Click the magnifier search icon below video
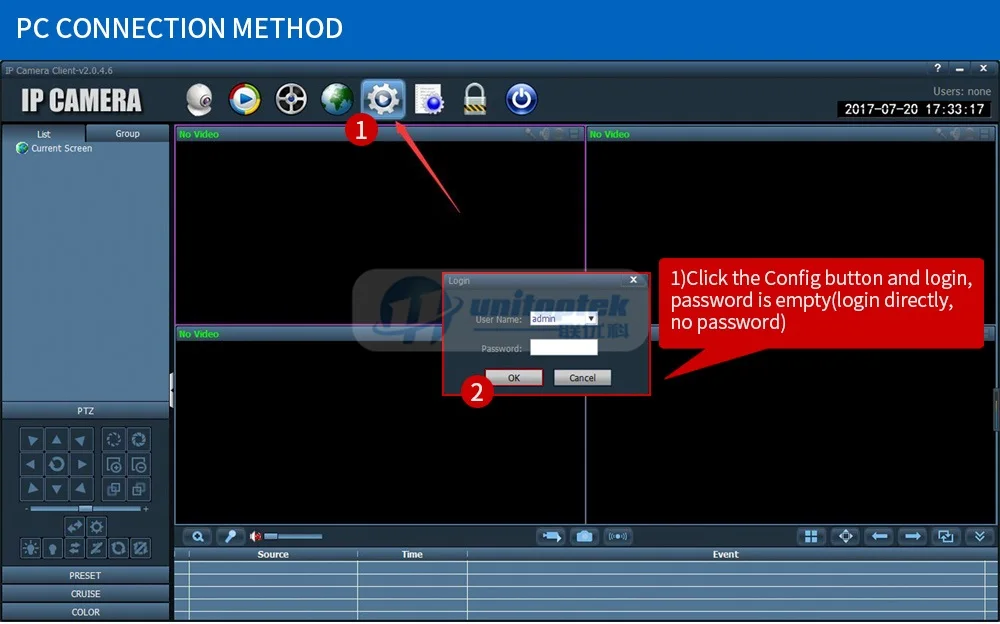 click(198, 537)
